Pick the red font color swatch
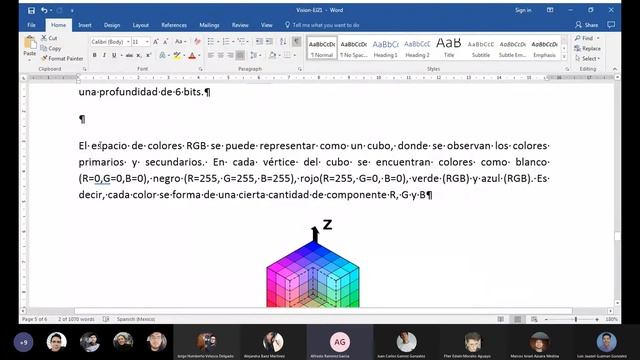Image resolution: width=640 pixels, height=360 pixels. pos(192,55)
